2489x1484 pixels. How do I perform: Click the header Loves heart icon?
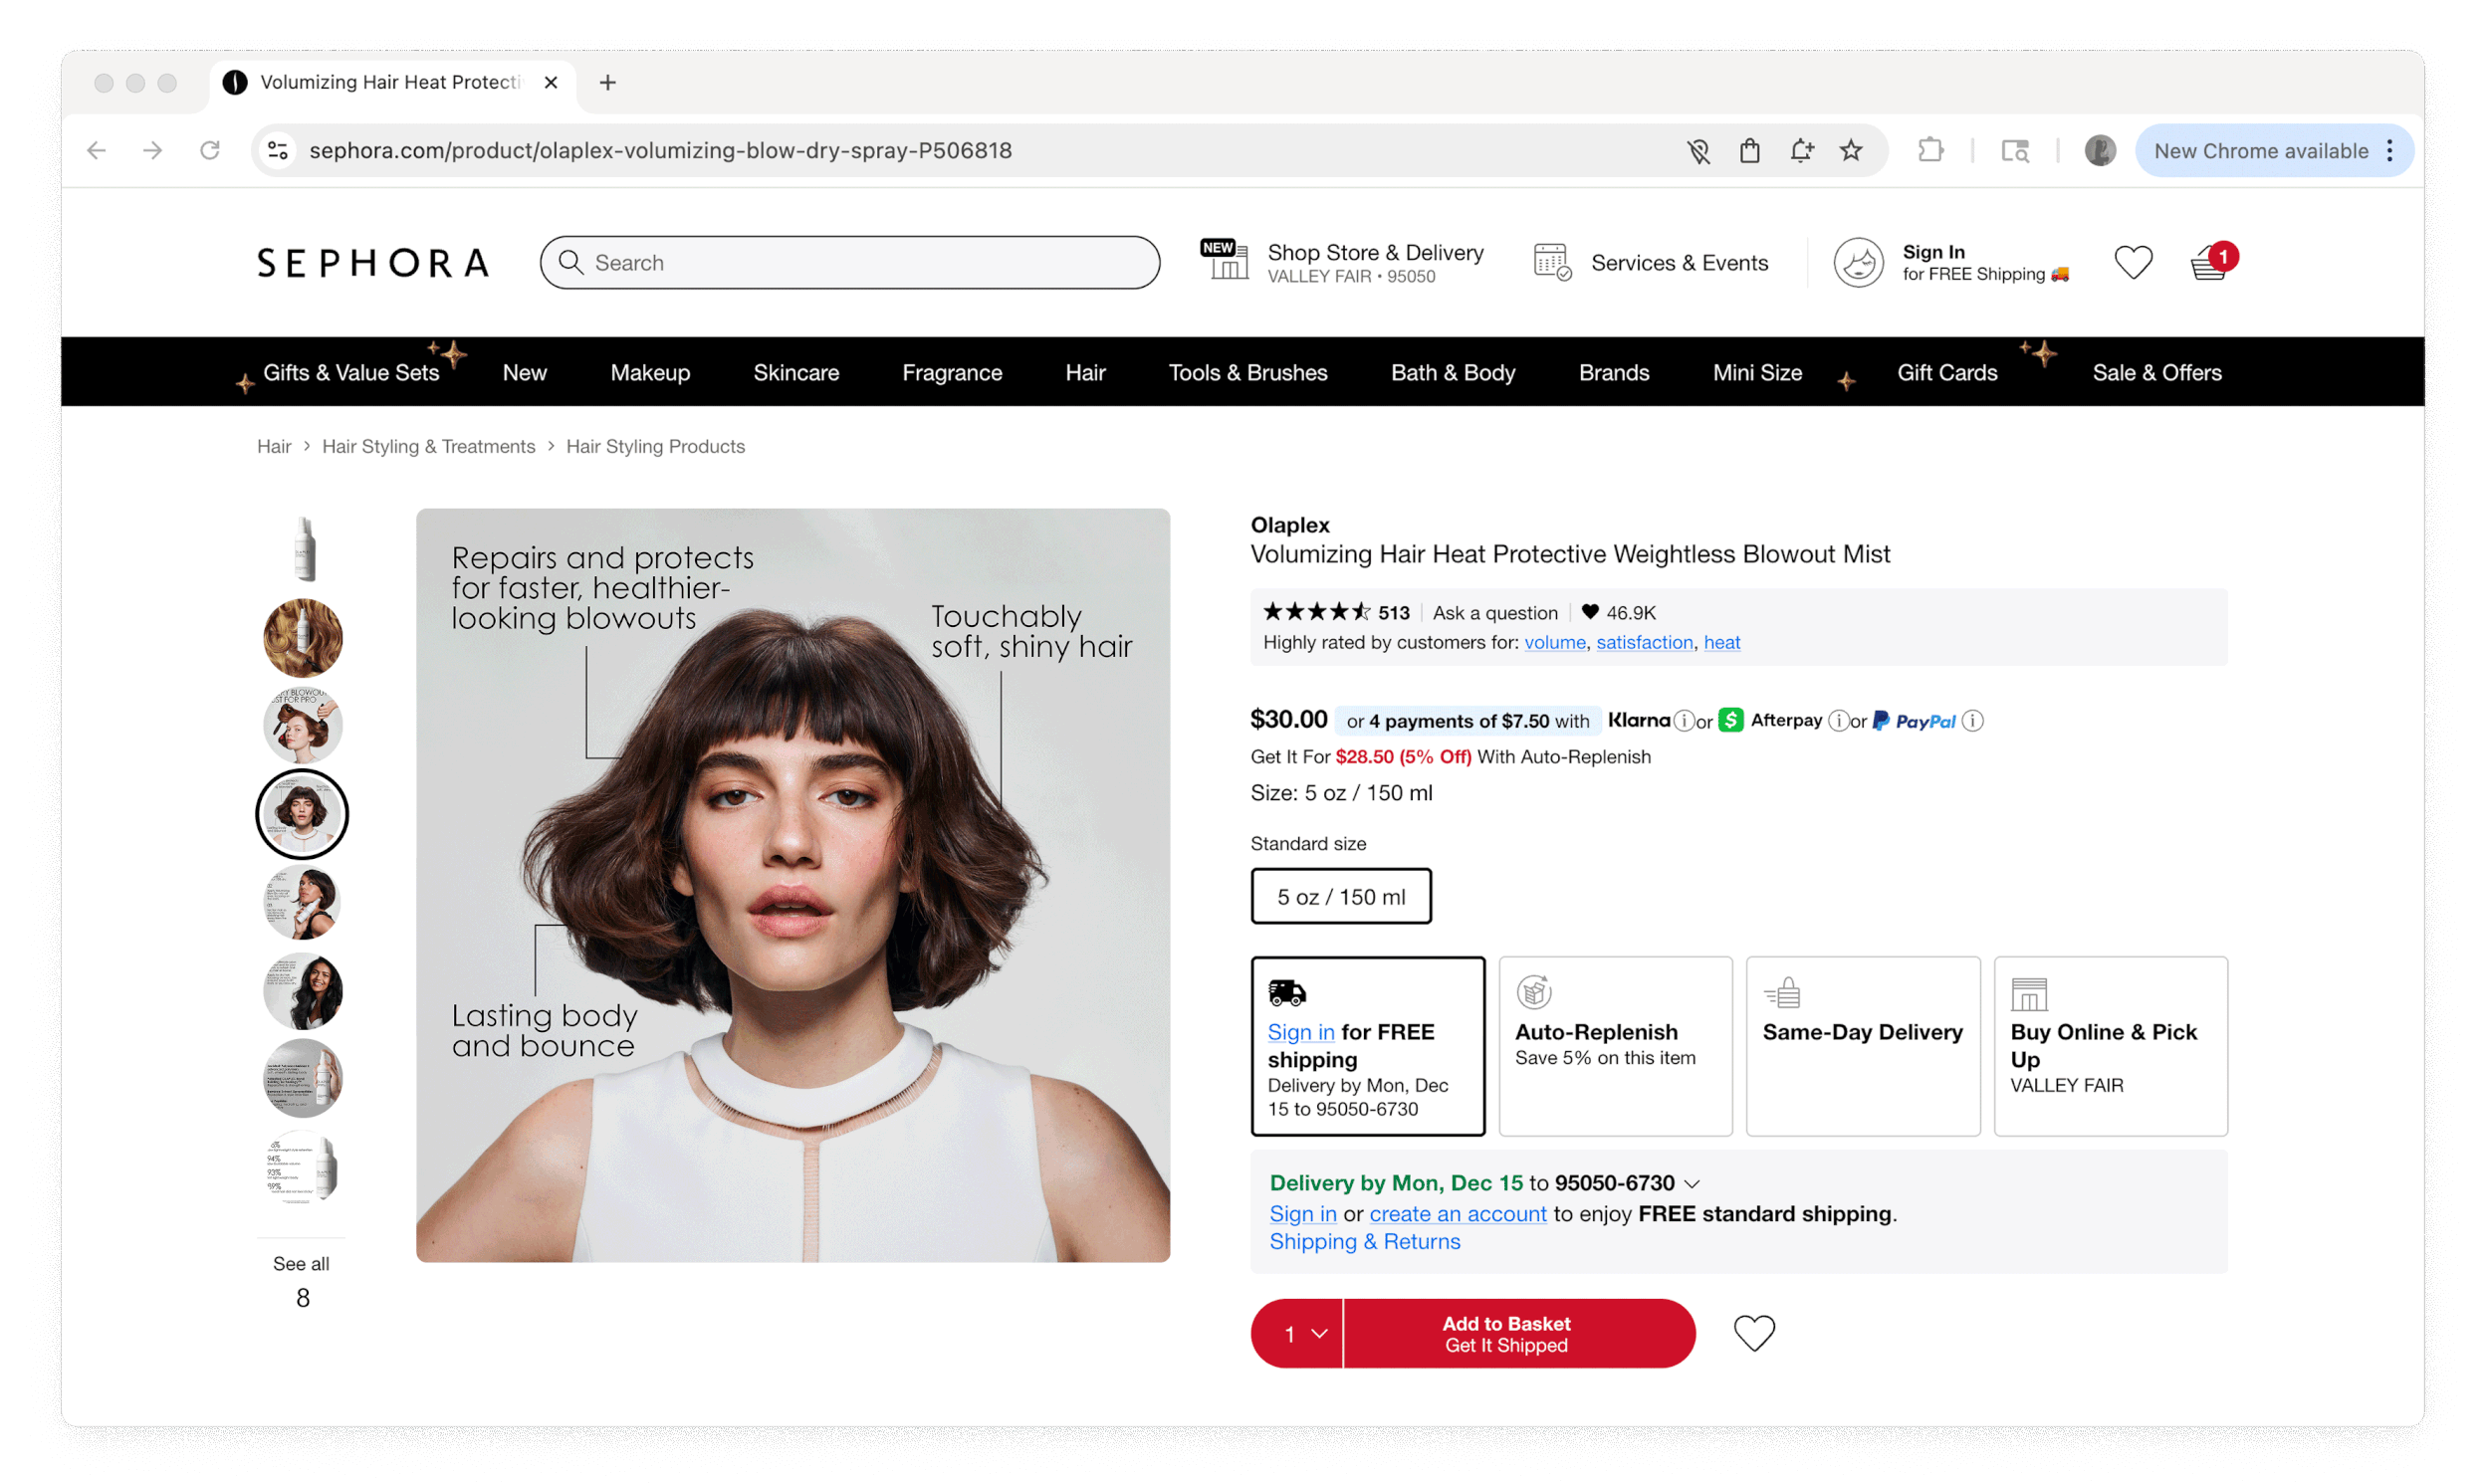(2132, 263)
